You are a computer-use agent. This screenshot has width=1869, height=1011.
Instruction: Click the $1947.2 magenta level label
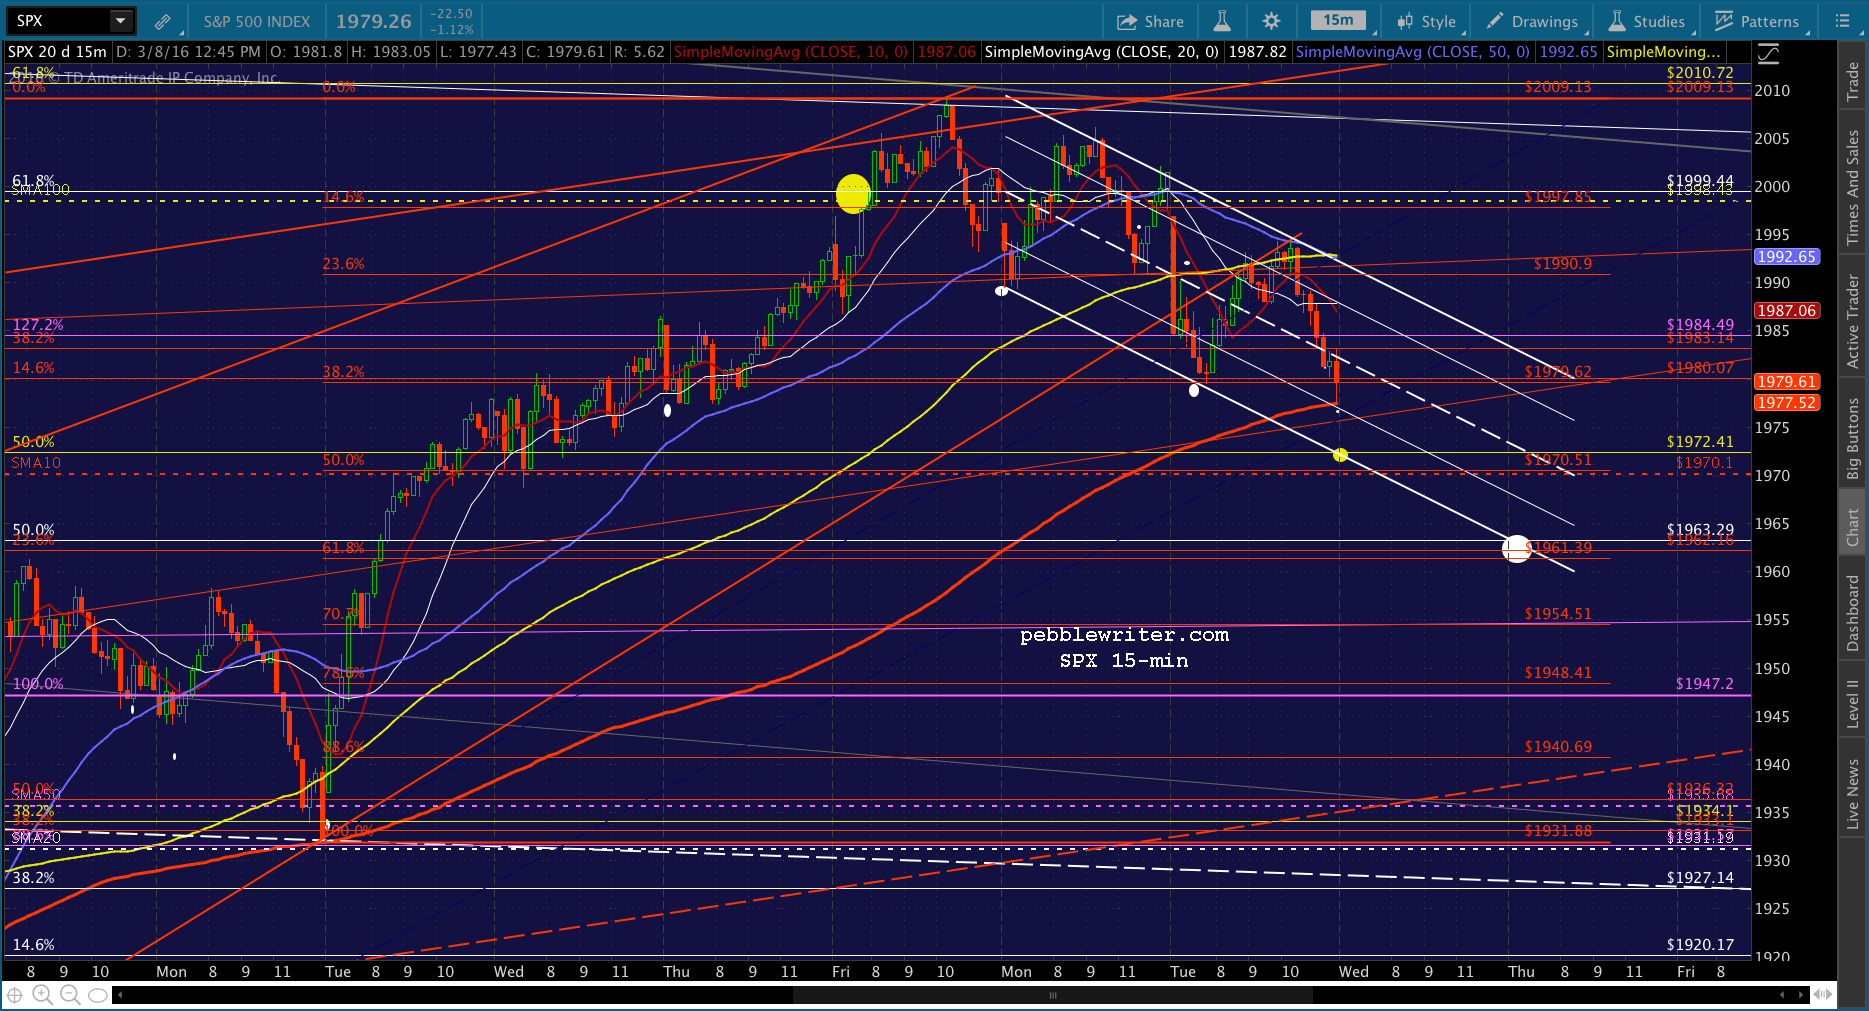pyautogui.click(x=1705, y=684)
